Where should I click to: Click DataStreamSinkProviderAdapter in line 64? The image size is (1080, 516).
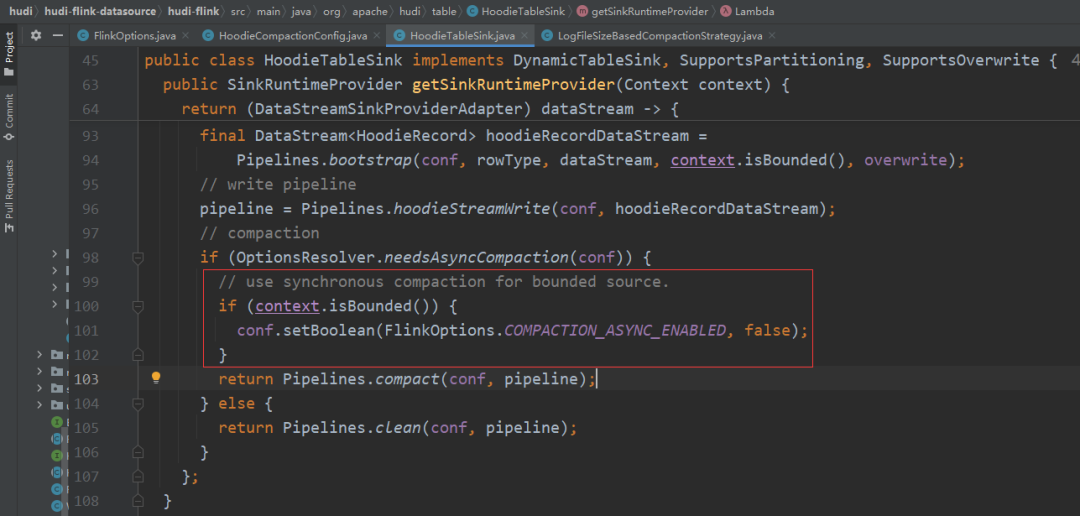tap(388, 110)
